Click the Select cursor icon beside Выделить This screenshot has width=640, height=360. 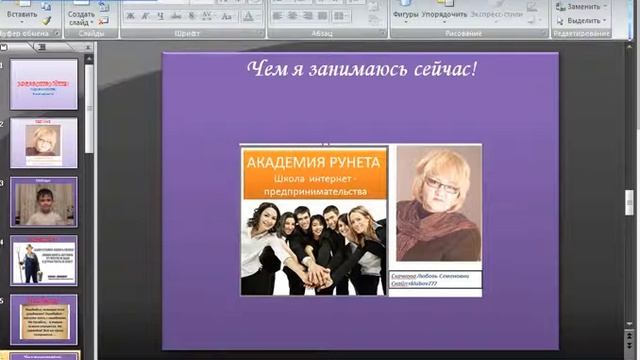560,20
